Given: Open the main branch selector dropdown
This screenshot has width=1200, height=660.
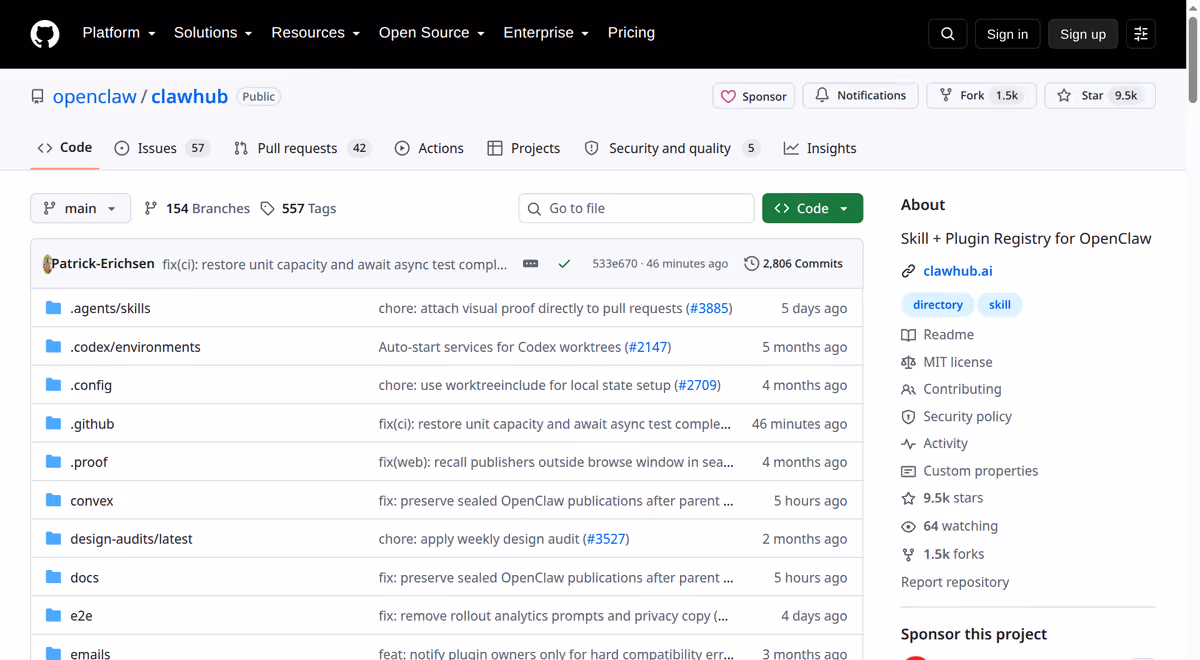Looking at the screenshot, I should point(81,208).
